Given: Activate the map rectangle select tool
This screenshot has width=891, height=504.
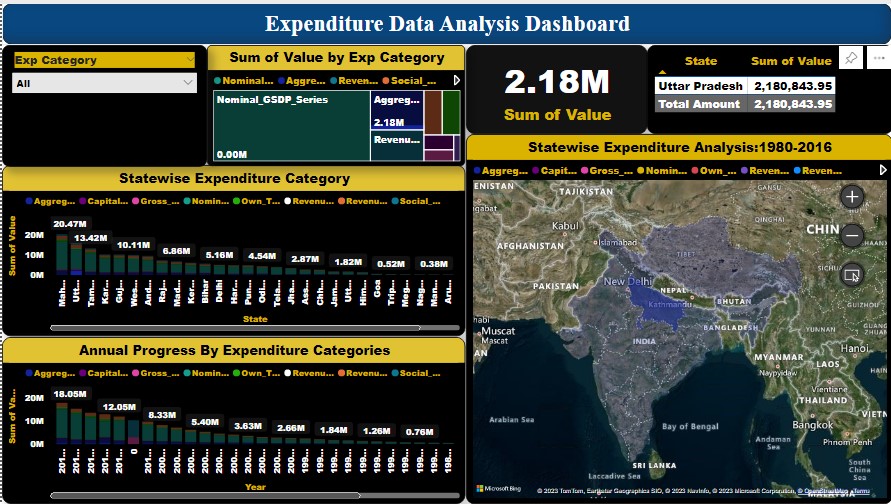Looking at the screenshot, I should pyautogui.click(x=852, y=275).
